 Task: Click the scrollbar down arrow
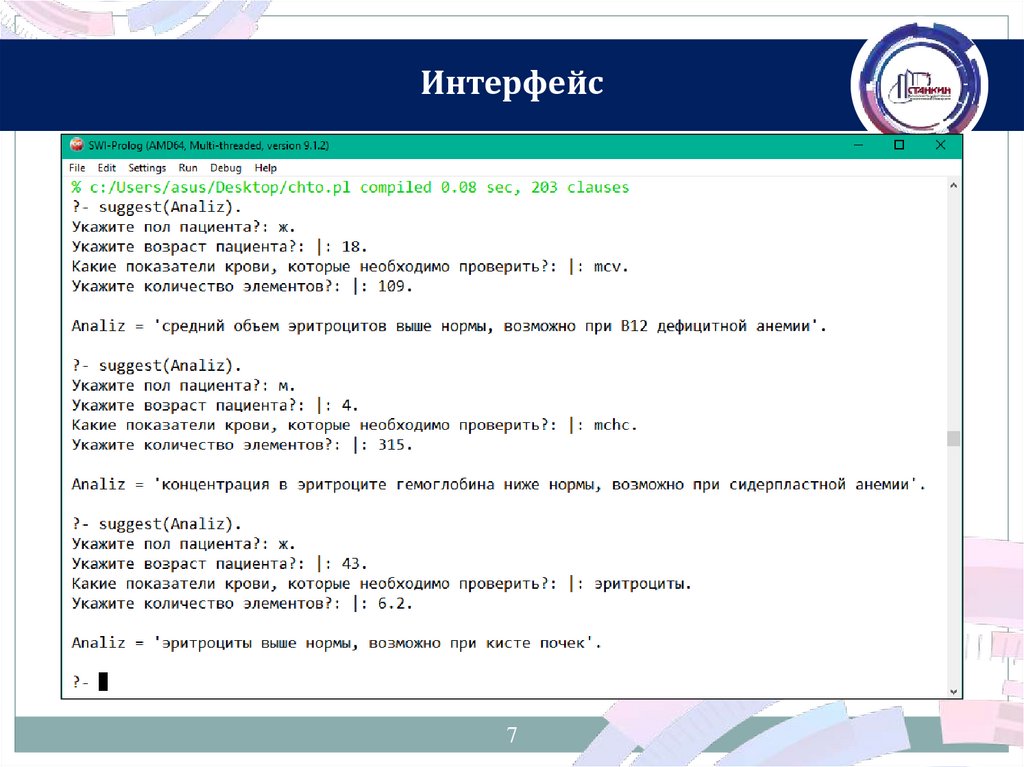953,691
